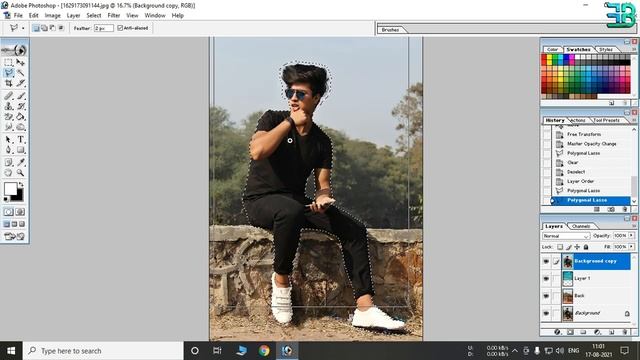The image size is (640, 360).
Task: Open the Filter menu
Action: [114, 16]
